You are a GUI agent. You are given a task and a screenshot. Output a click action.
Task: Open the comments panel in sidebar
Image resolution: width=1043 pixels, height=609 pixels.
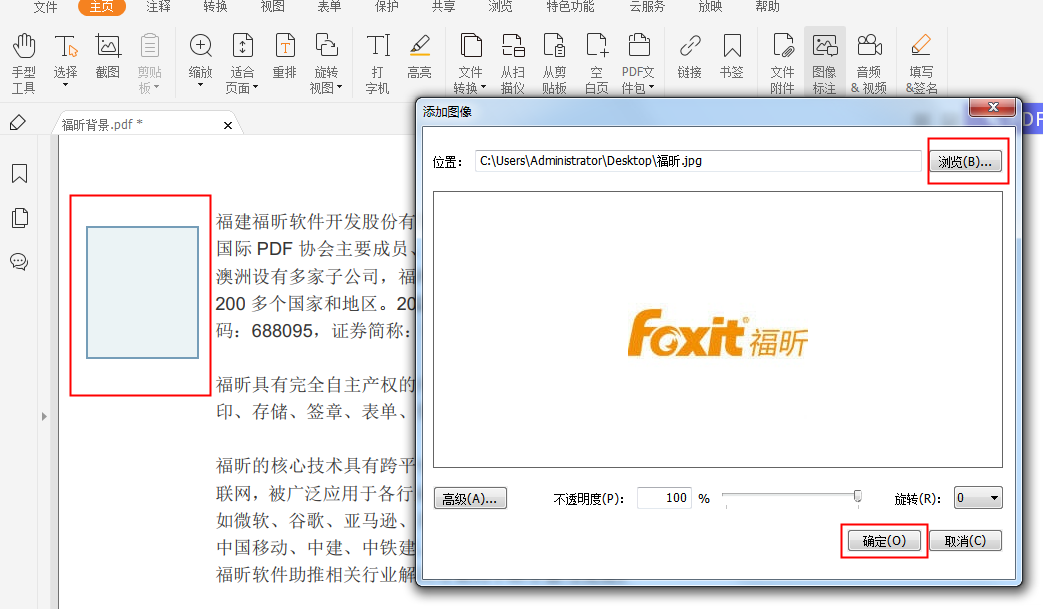pyautogui.click(x=18, y=262)
